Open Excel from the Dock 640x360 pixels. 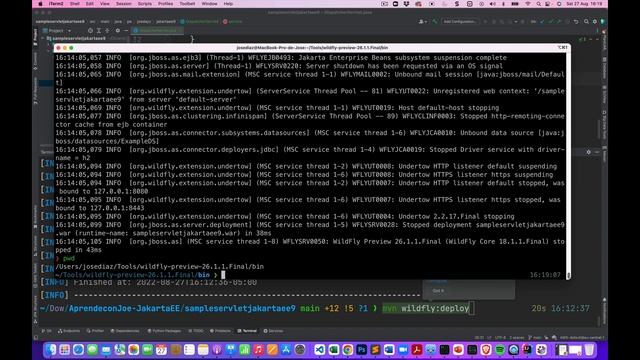333,350
